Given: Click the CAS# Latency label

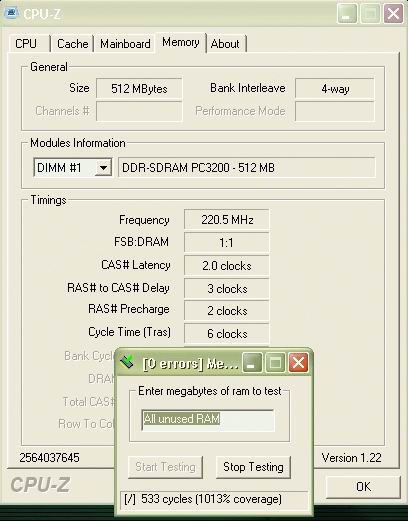Looking at the screenshot, I should tap(136, 265).
